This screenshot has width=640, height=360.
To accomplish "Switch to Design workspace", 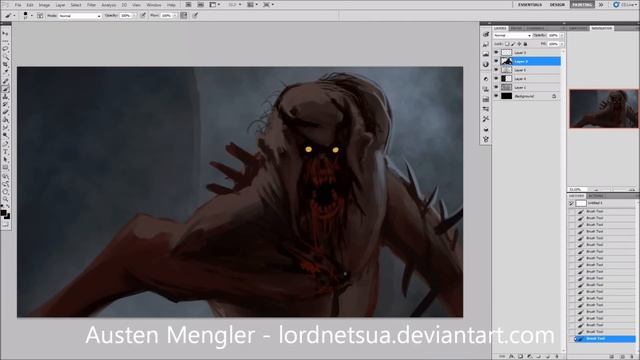I will (x=557, y=5).
